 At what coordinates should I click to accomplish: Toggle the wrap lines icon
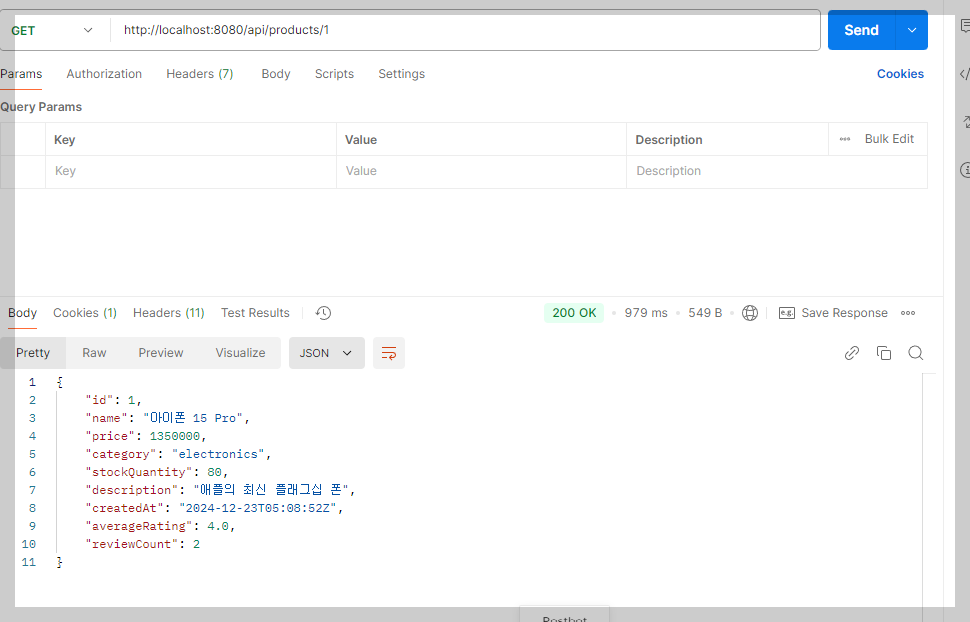click(x=388, y=353)
